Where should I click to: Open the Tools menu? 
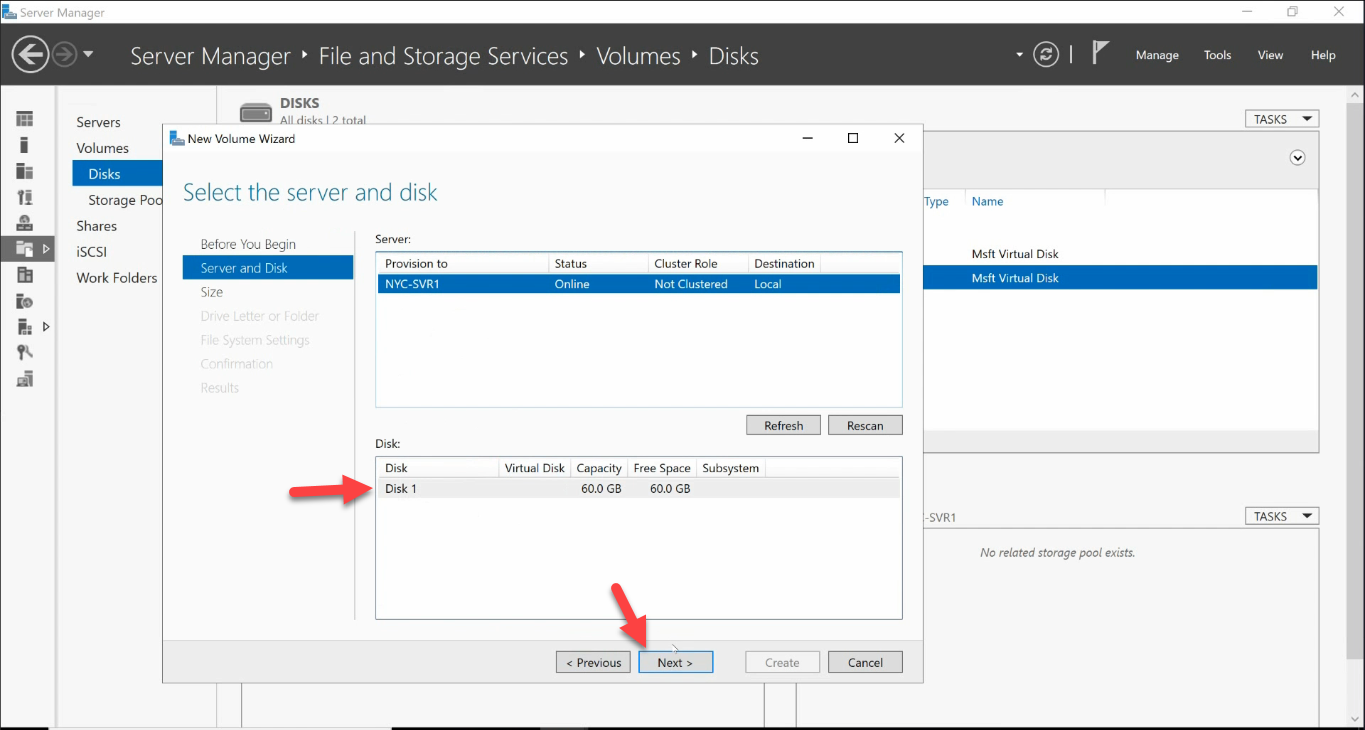[x=1217, y=55]
